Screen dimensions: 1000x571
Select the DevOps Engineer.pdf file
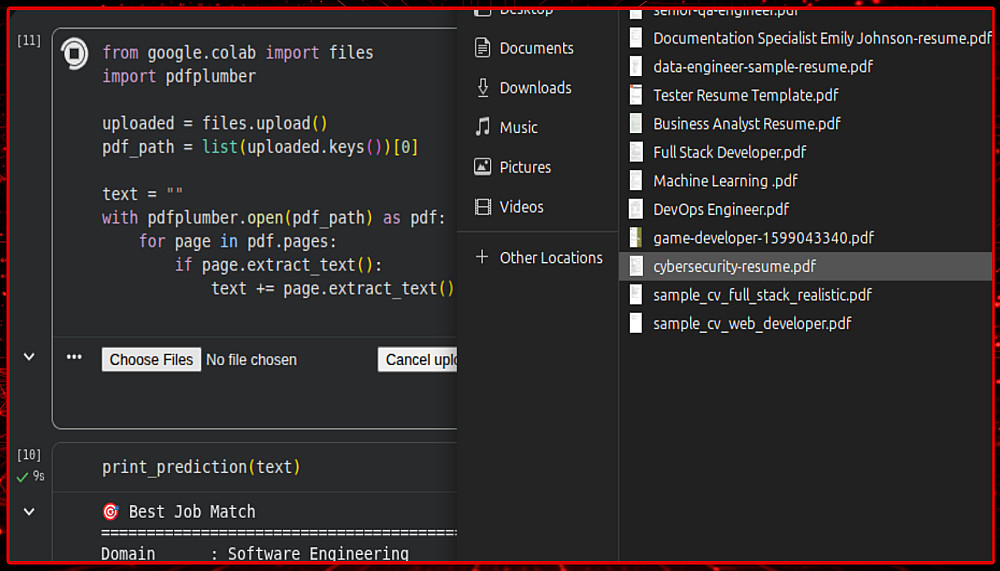point(721,210)
